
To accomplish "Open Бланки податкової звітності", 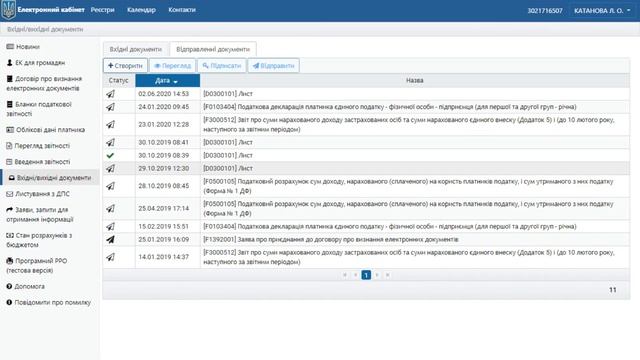I will pos(39,109).
